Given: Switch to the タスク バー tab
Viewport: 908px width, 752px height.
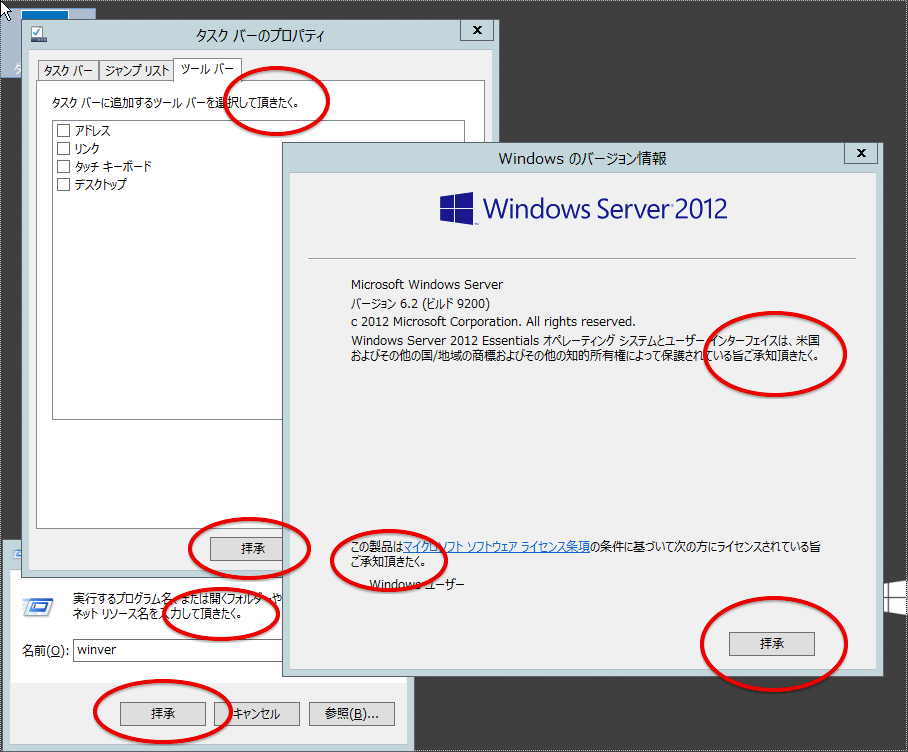Looking at the screenshot, I should point(68,71).
